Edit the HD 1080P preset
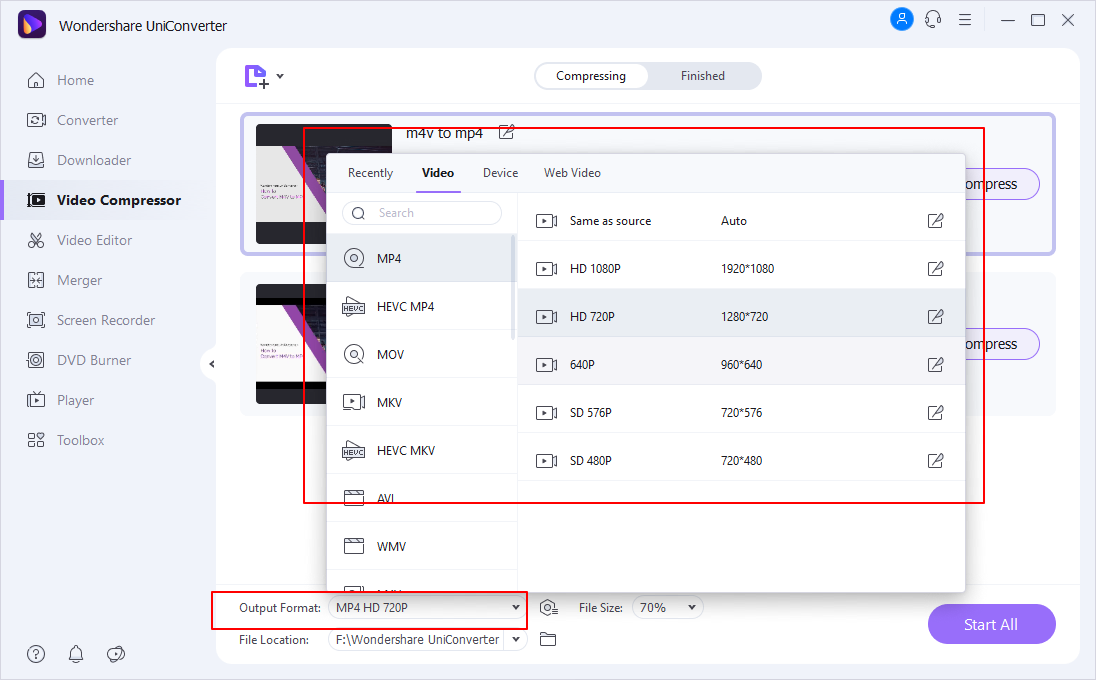 [x=935, y=268]
